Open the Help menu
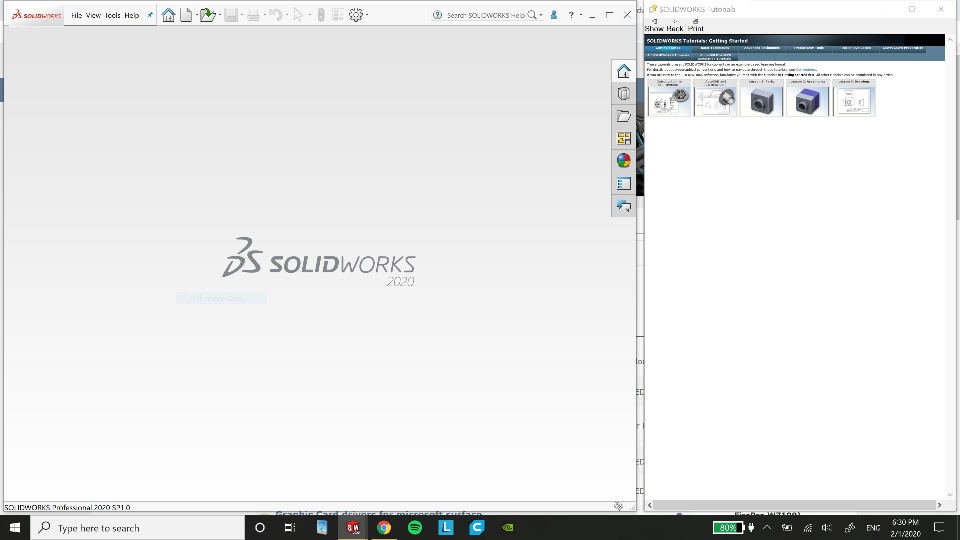Viewport: 960px width, 540px height. pos(132,15)
